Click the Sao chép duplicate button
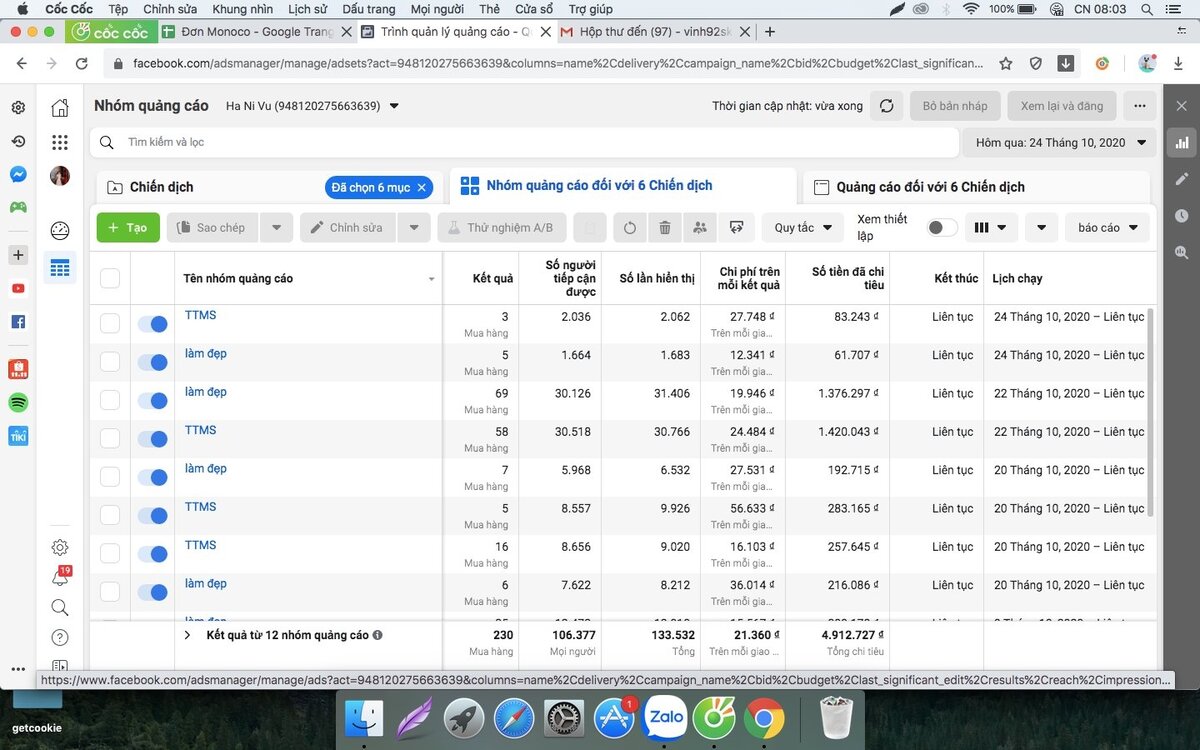The height and width of the screenshot is (750, 1200). point(213,228)
